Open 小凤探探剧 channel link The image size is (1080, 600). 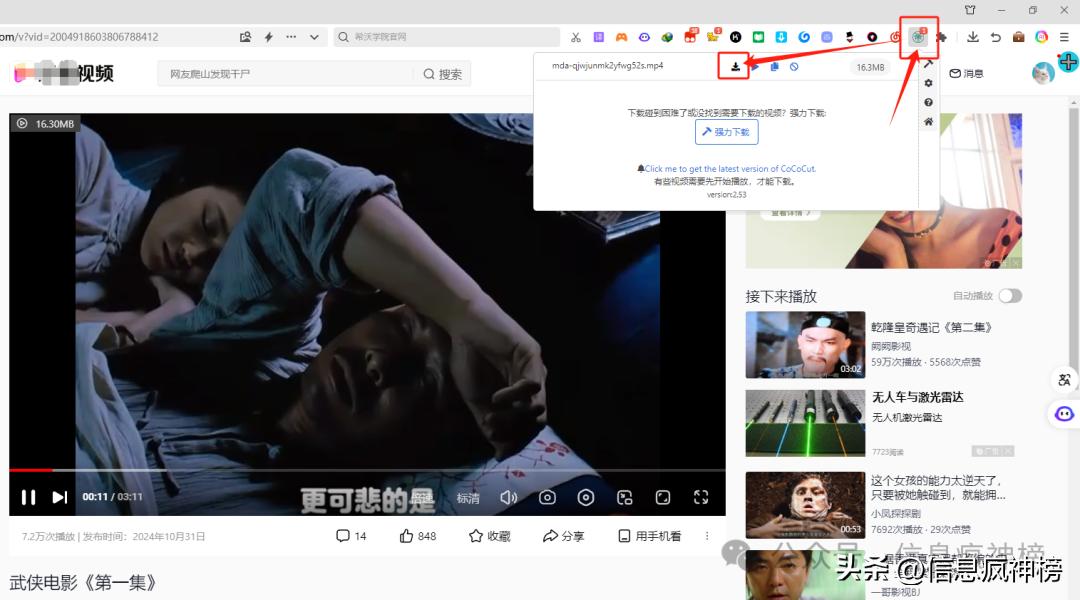(x=895, y=513)
